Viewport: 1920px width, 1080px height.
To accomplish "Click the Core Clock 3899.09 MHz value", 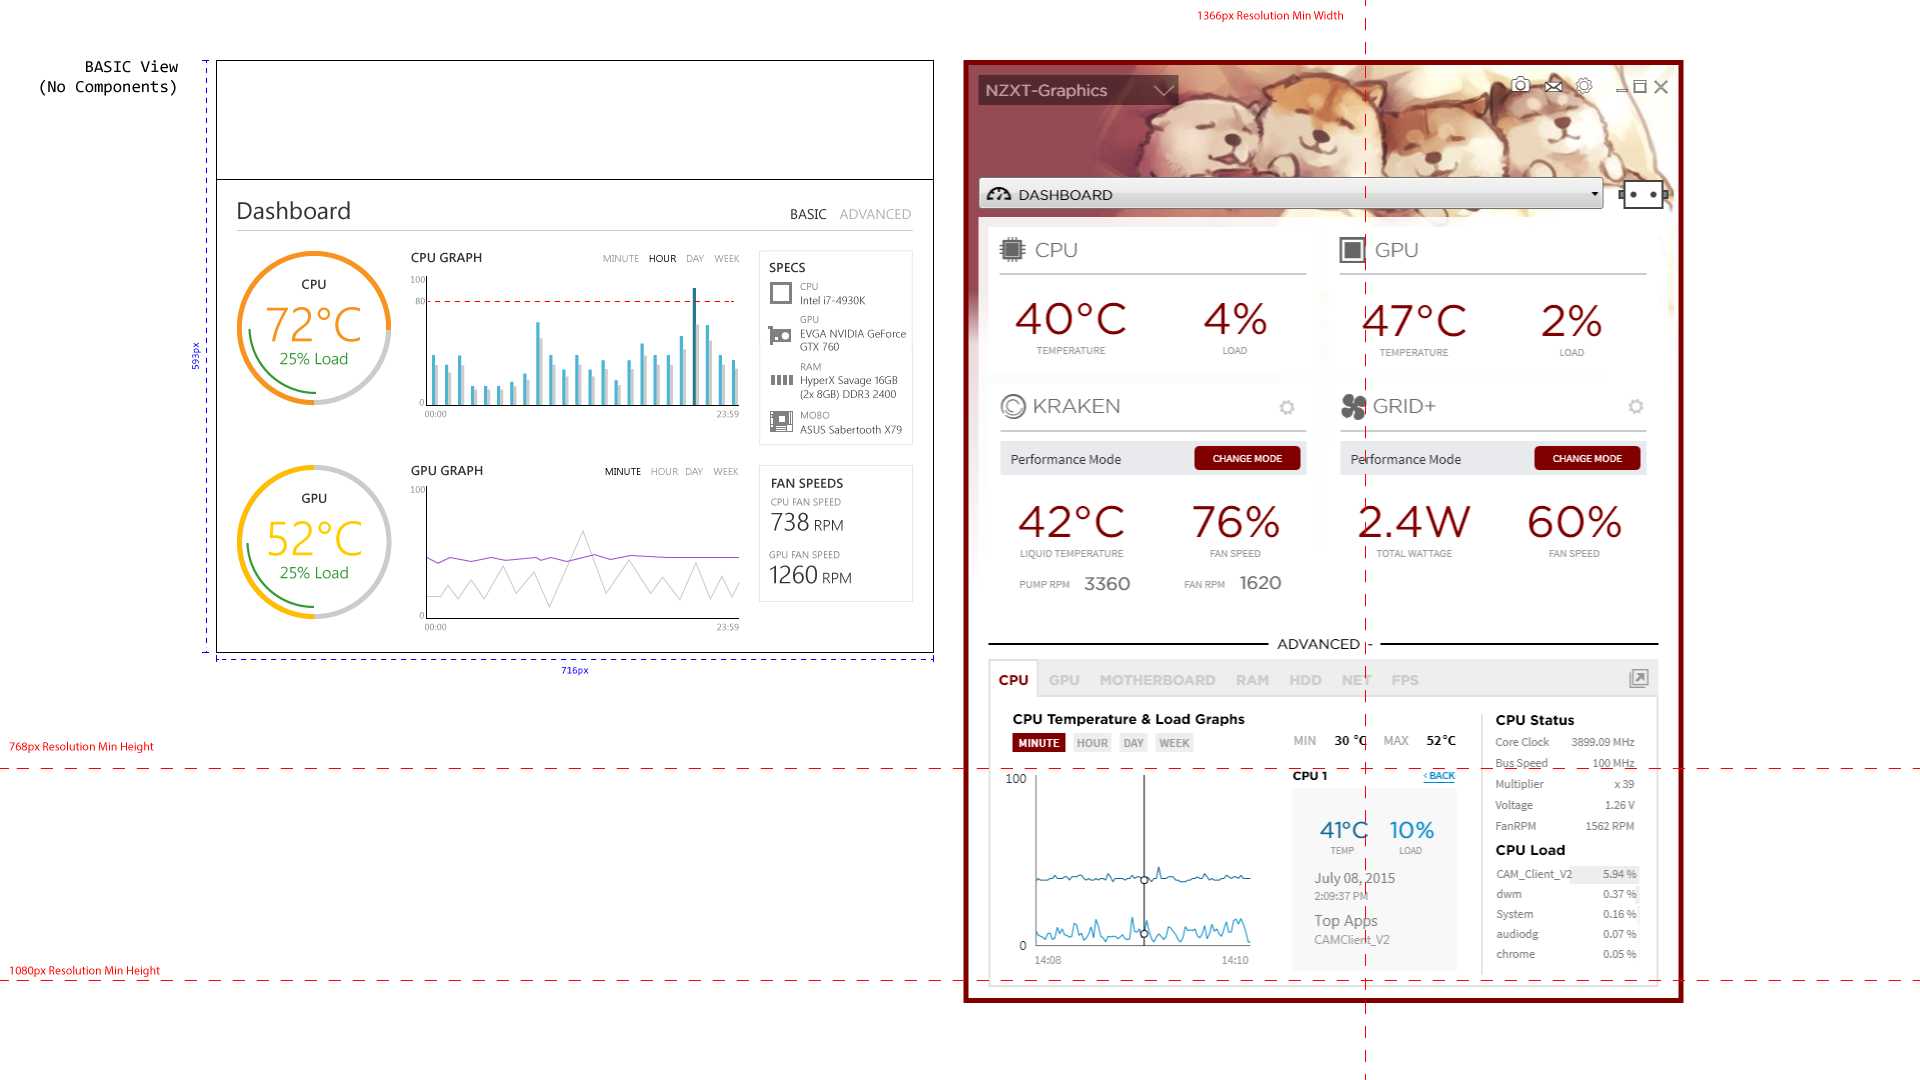I will (1602, 742).
